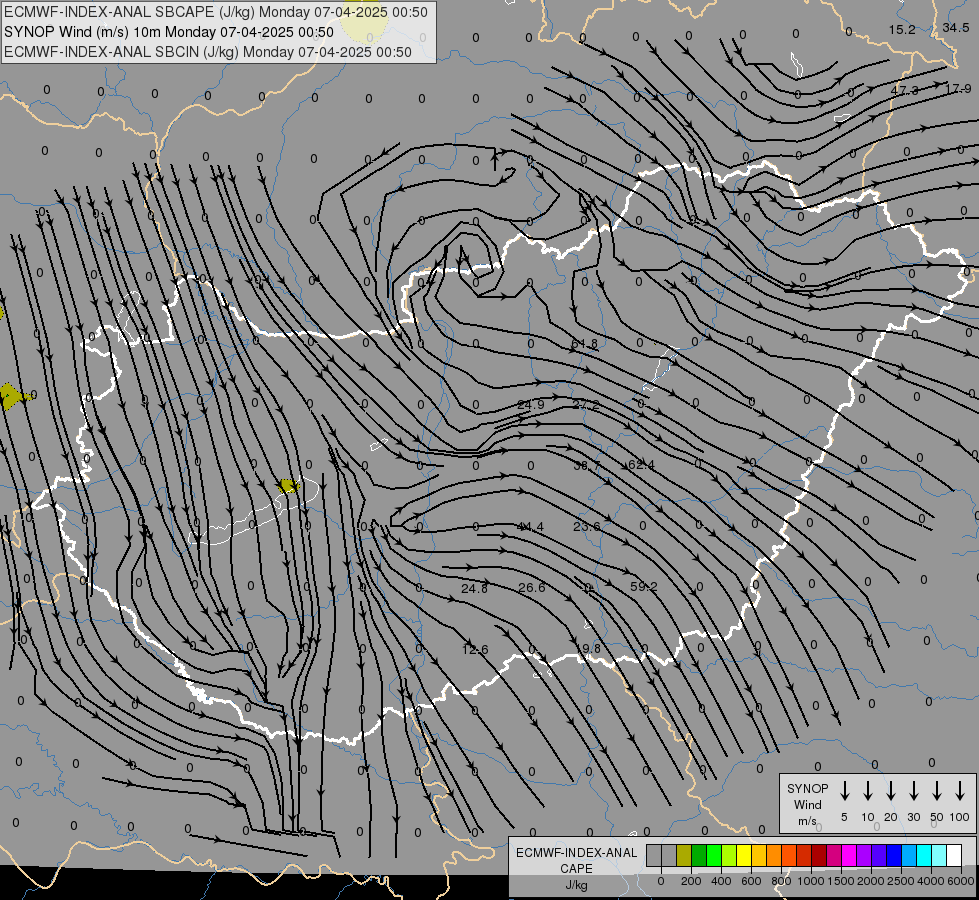Click the 24.8 value on the map
The width and height of the screenshot is (979, 900).
click(x=475, y=588)
